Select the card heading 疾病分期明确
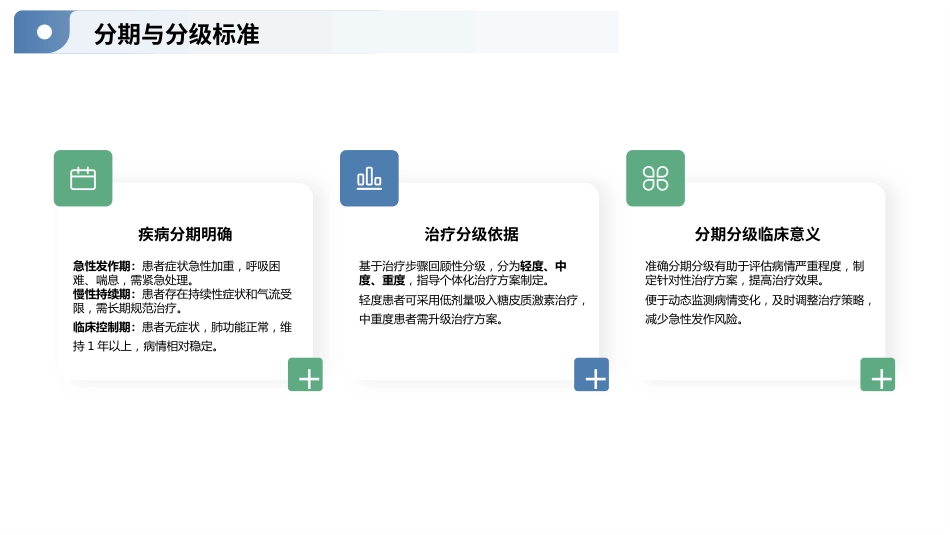Viewport: 950px width, 535px height. [x=185, y=234]
